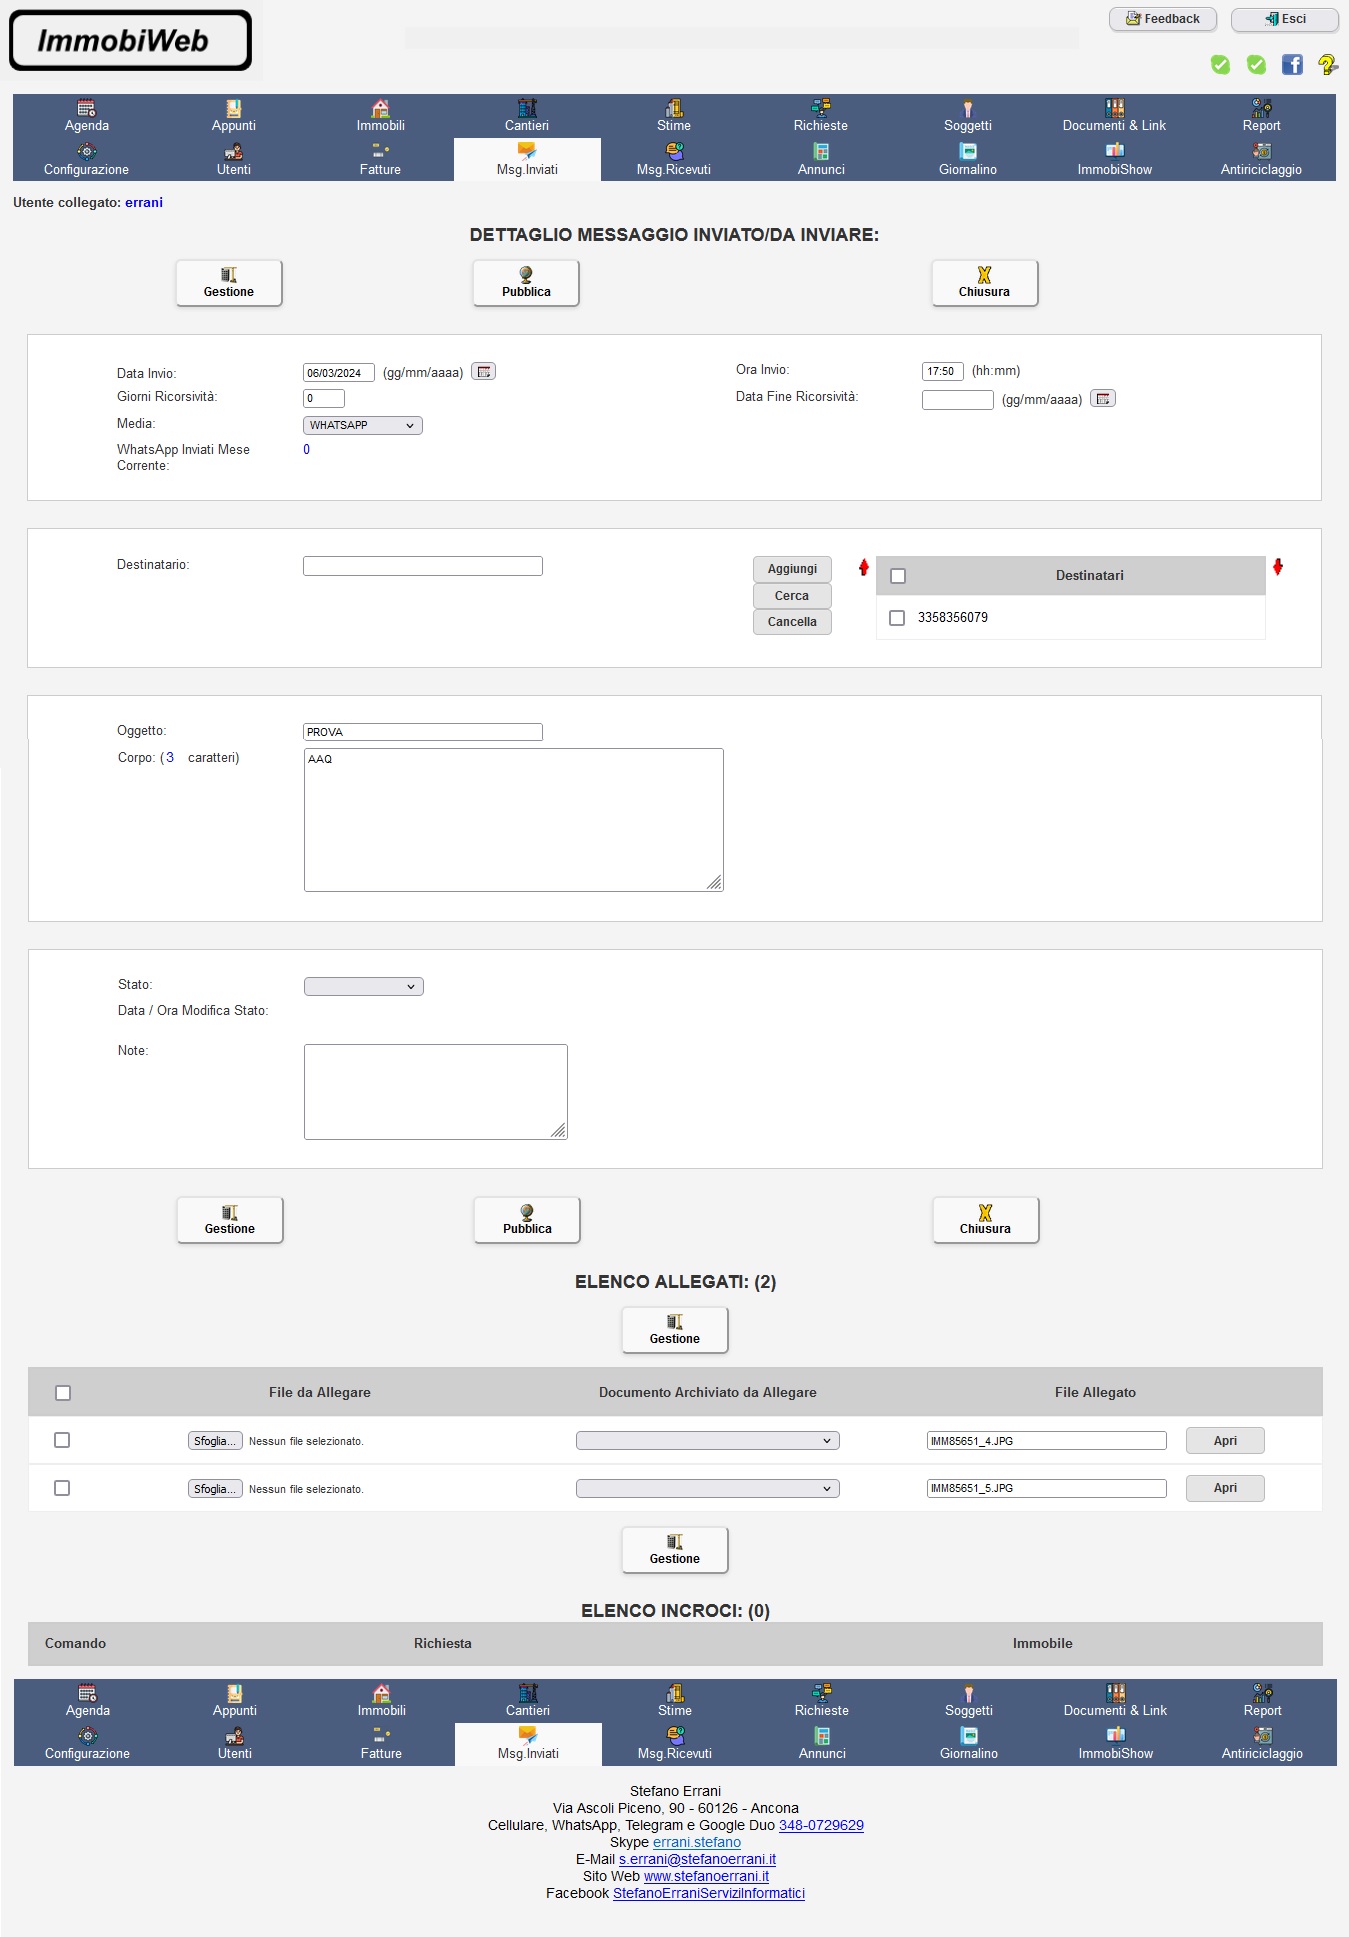Click the Facebook icon in header
The width and height of the screenshot is (1349, 1937).
pyautogui.click(x=1292, y=65)
